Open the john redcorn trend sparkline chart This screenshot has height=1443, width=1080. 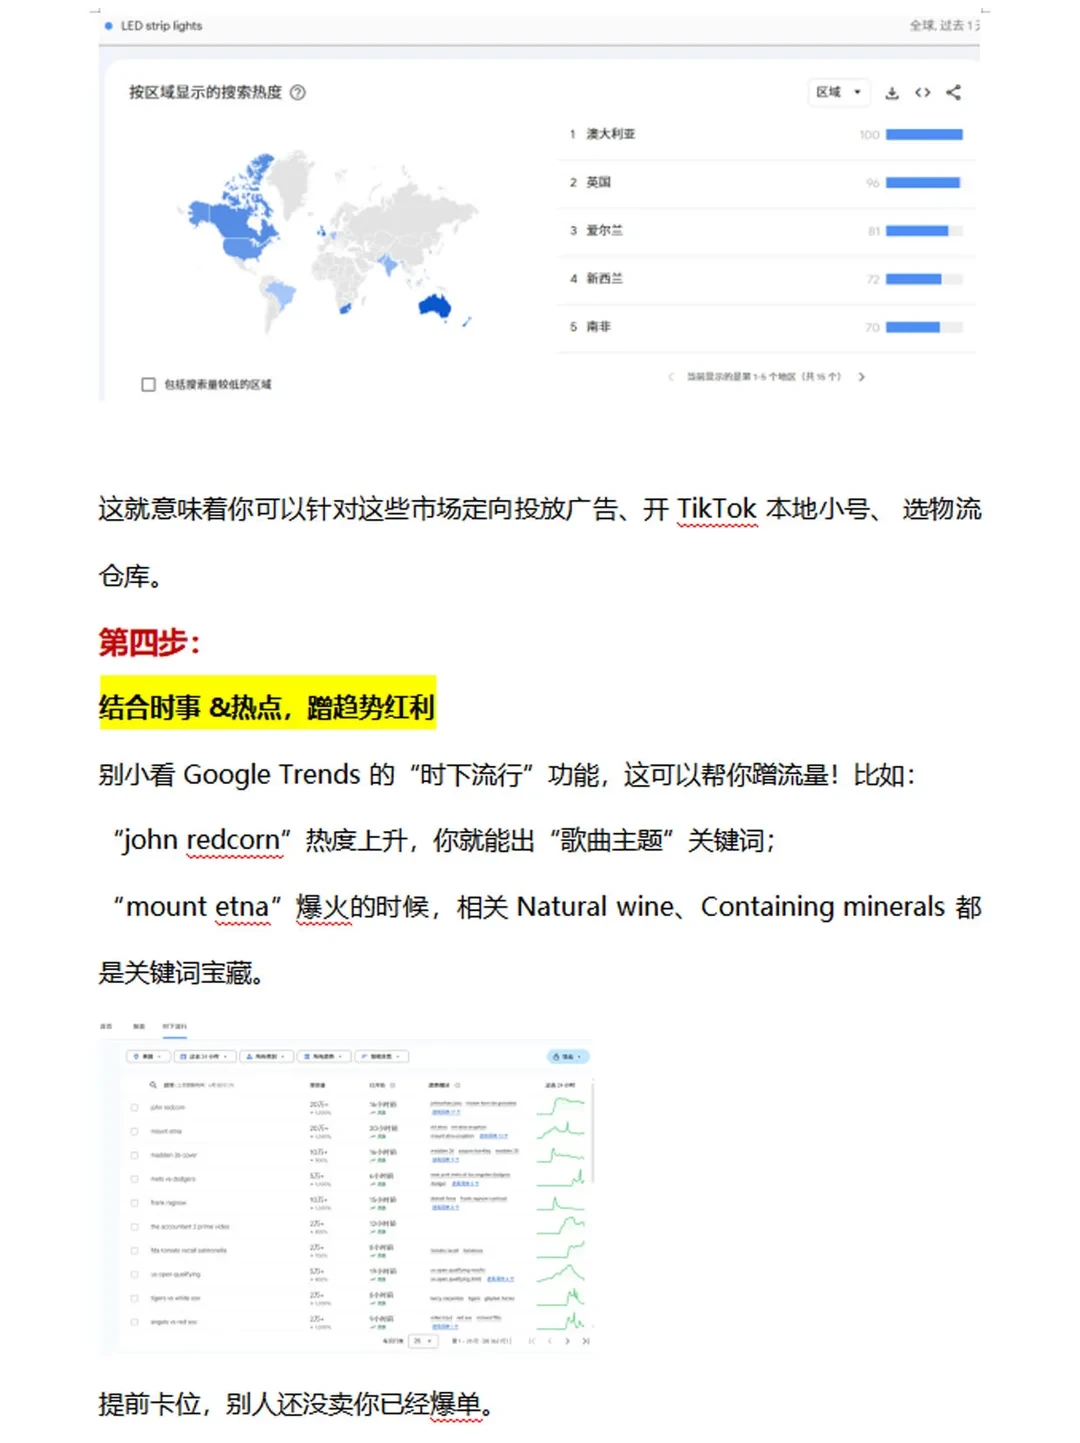[x=560, y=1106]
